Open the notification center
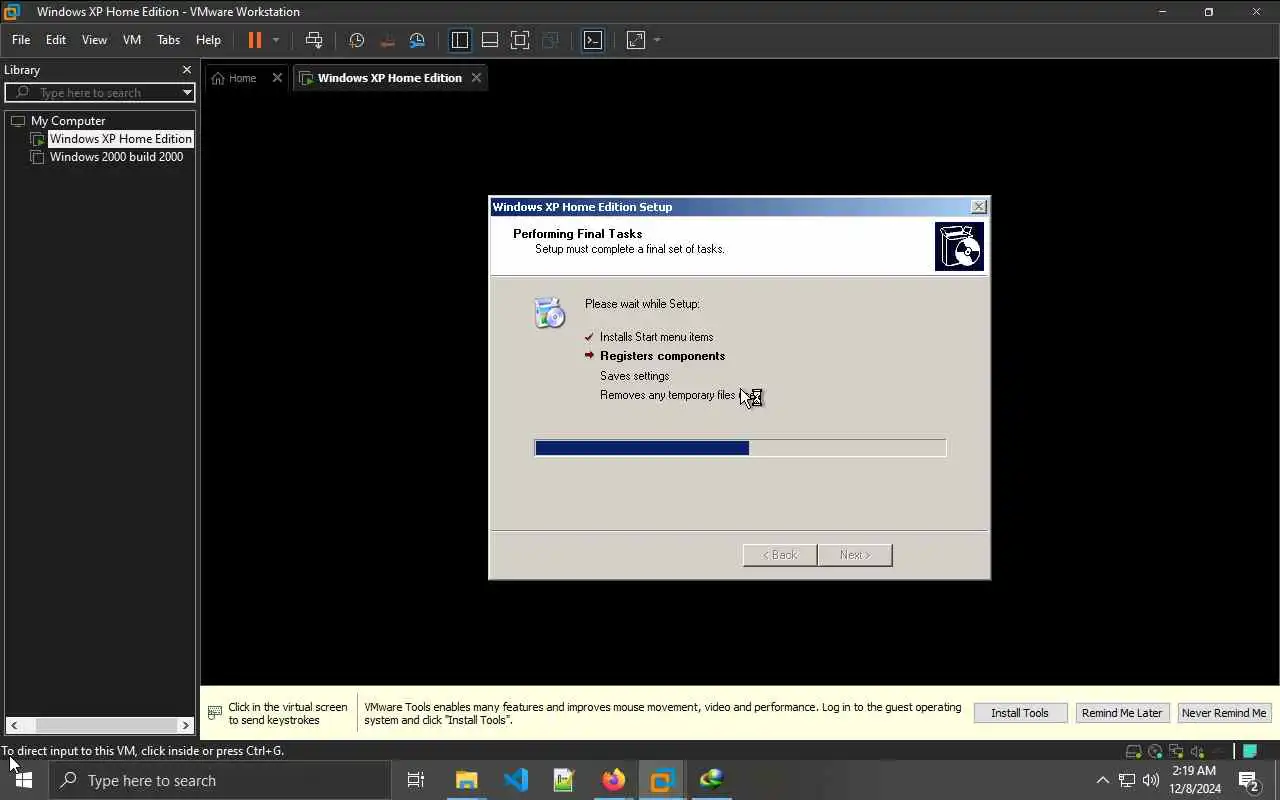This screenshot has width=1280, height=800. [1249, 780]
